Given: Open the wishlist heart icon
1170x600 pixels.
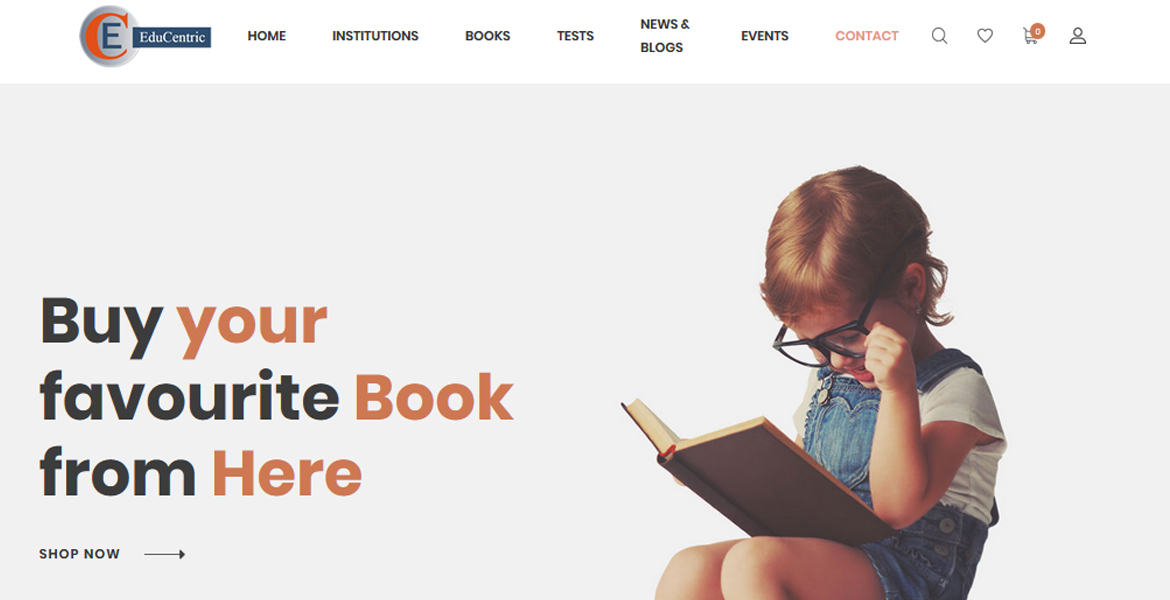Looking at the screenshot, I should coord(985,36).
